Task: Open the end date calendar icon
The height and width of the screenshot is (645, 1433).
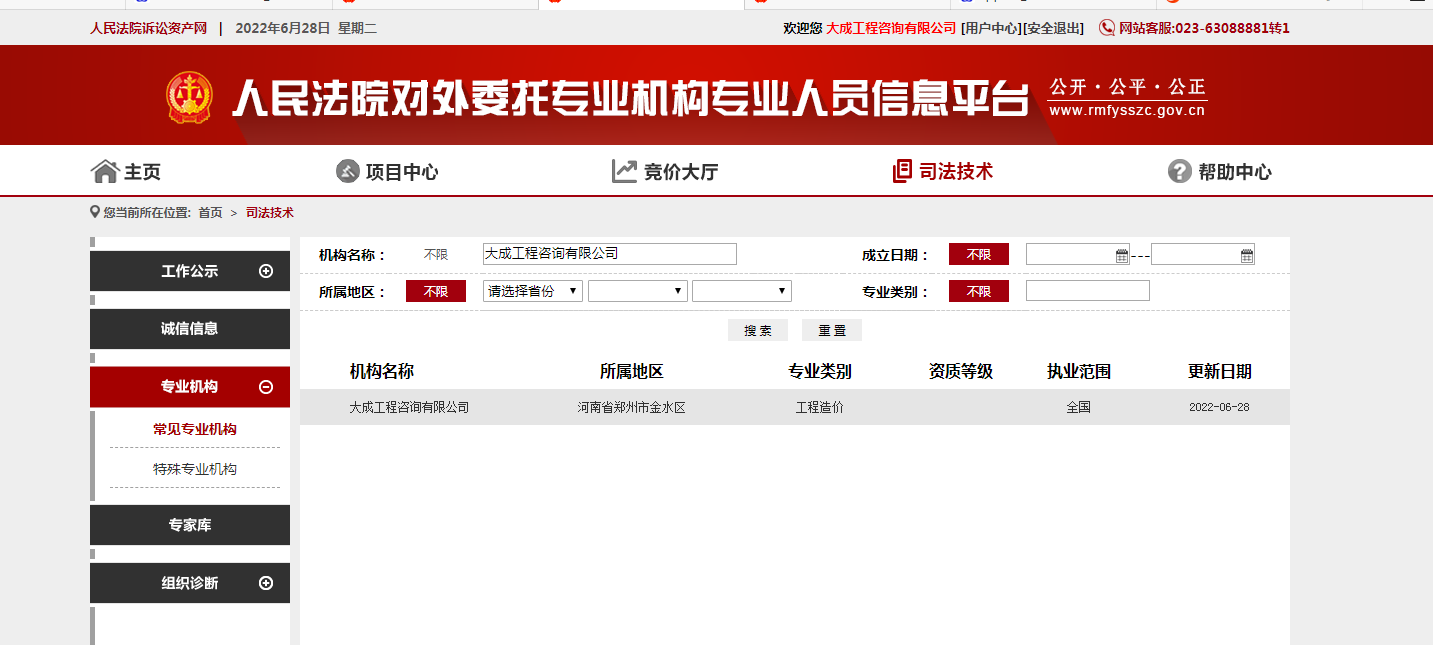Action: point(1246,255)
